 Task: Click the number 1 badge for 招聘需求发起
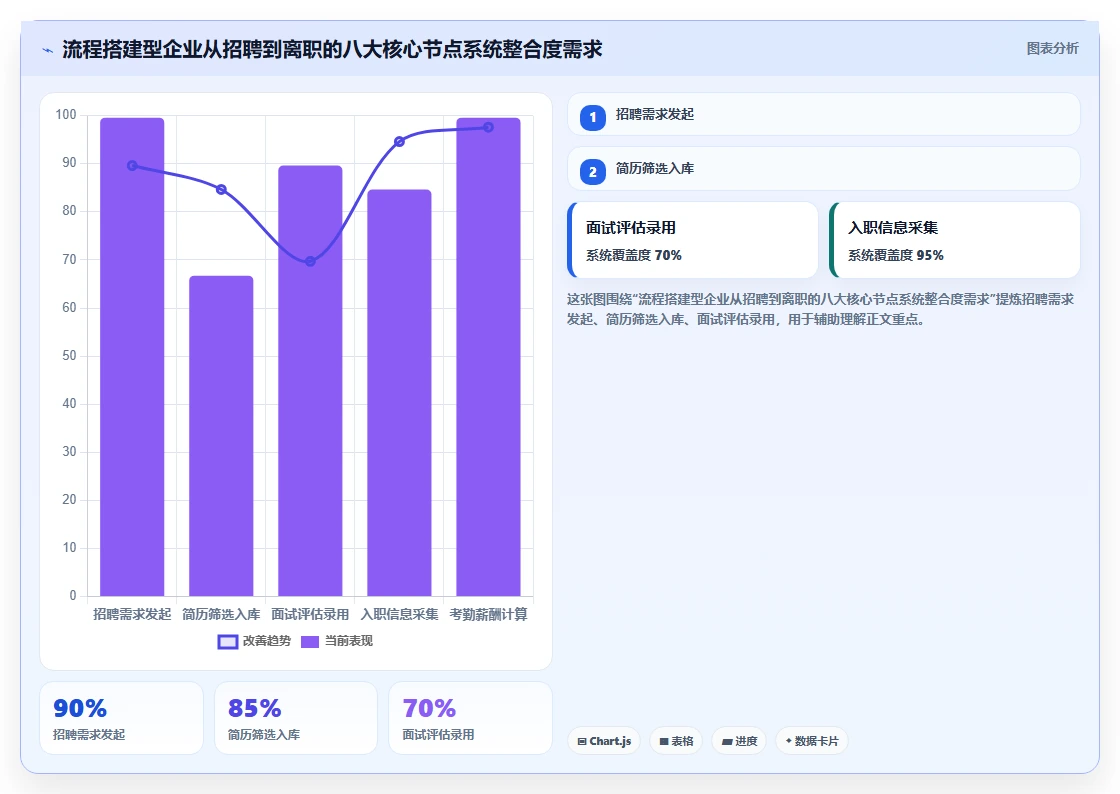[592, 117]
